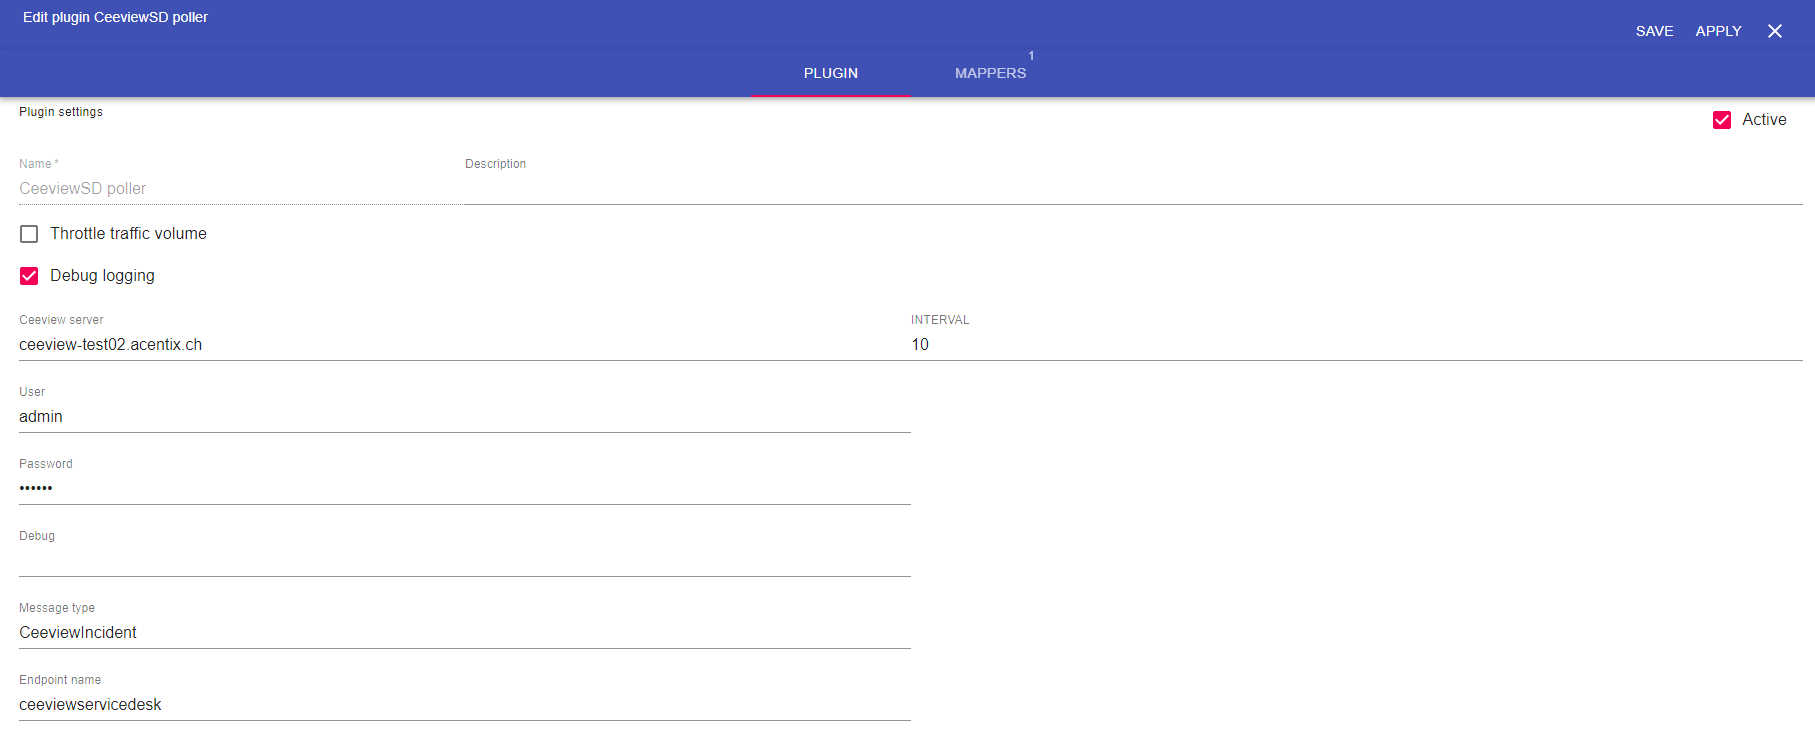Select the PLUGIN tab
Viewport: 1815px width, 754px height.
coord(830,73)
